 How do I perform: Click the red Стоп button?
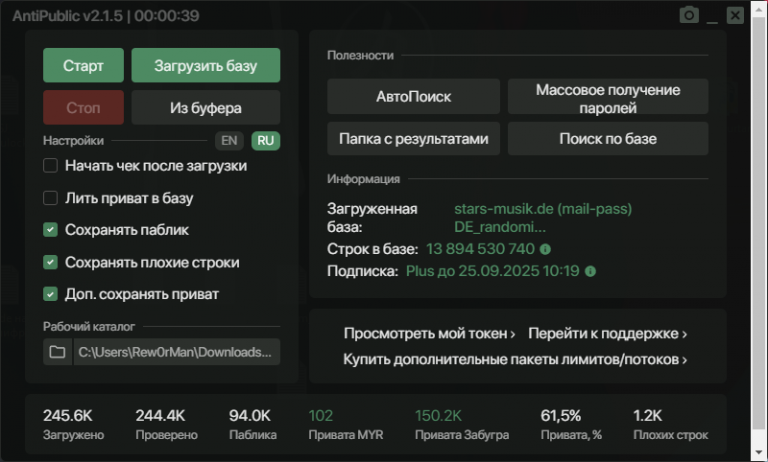[83, 107]
